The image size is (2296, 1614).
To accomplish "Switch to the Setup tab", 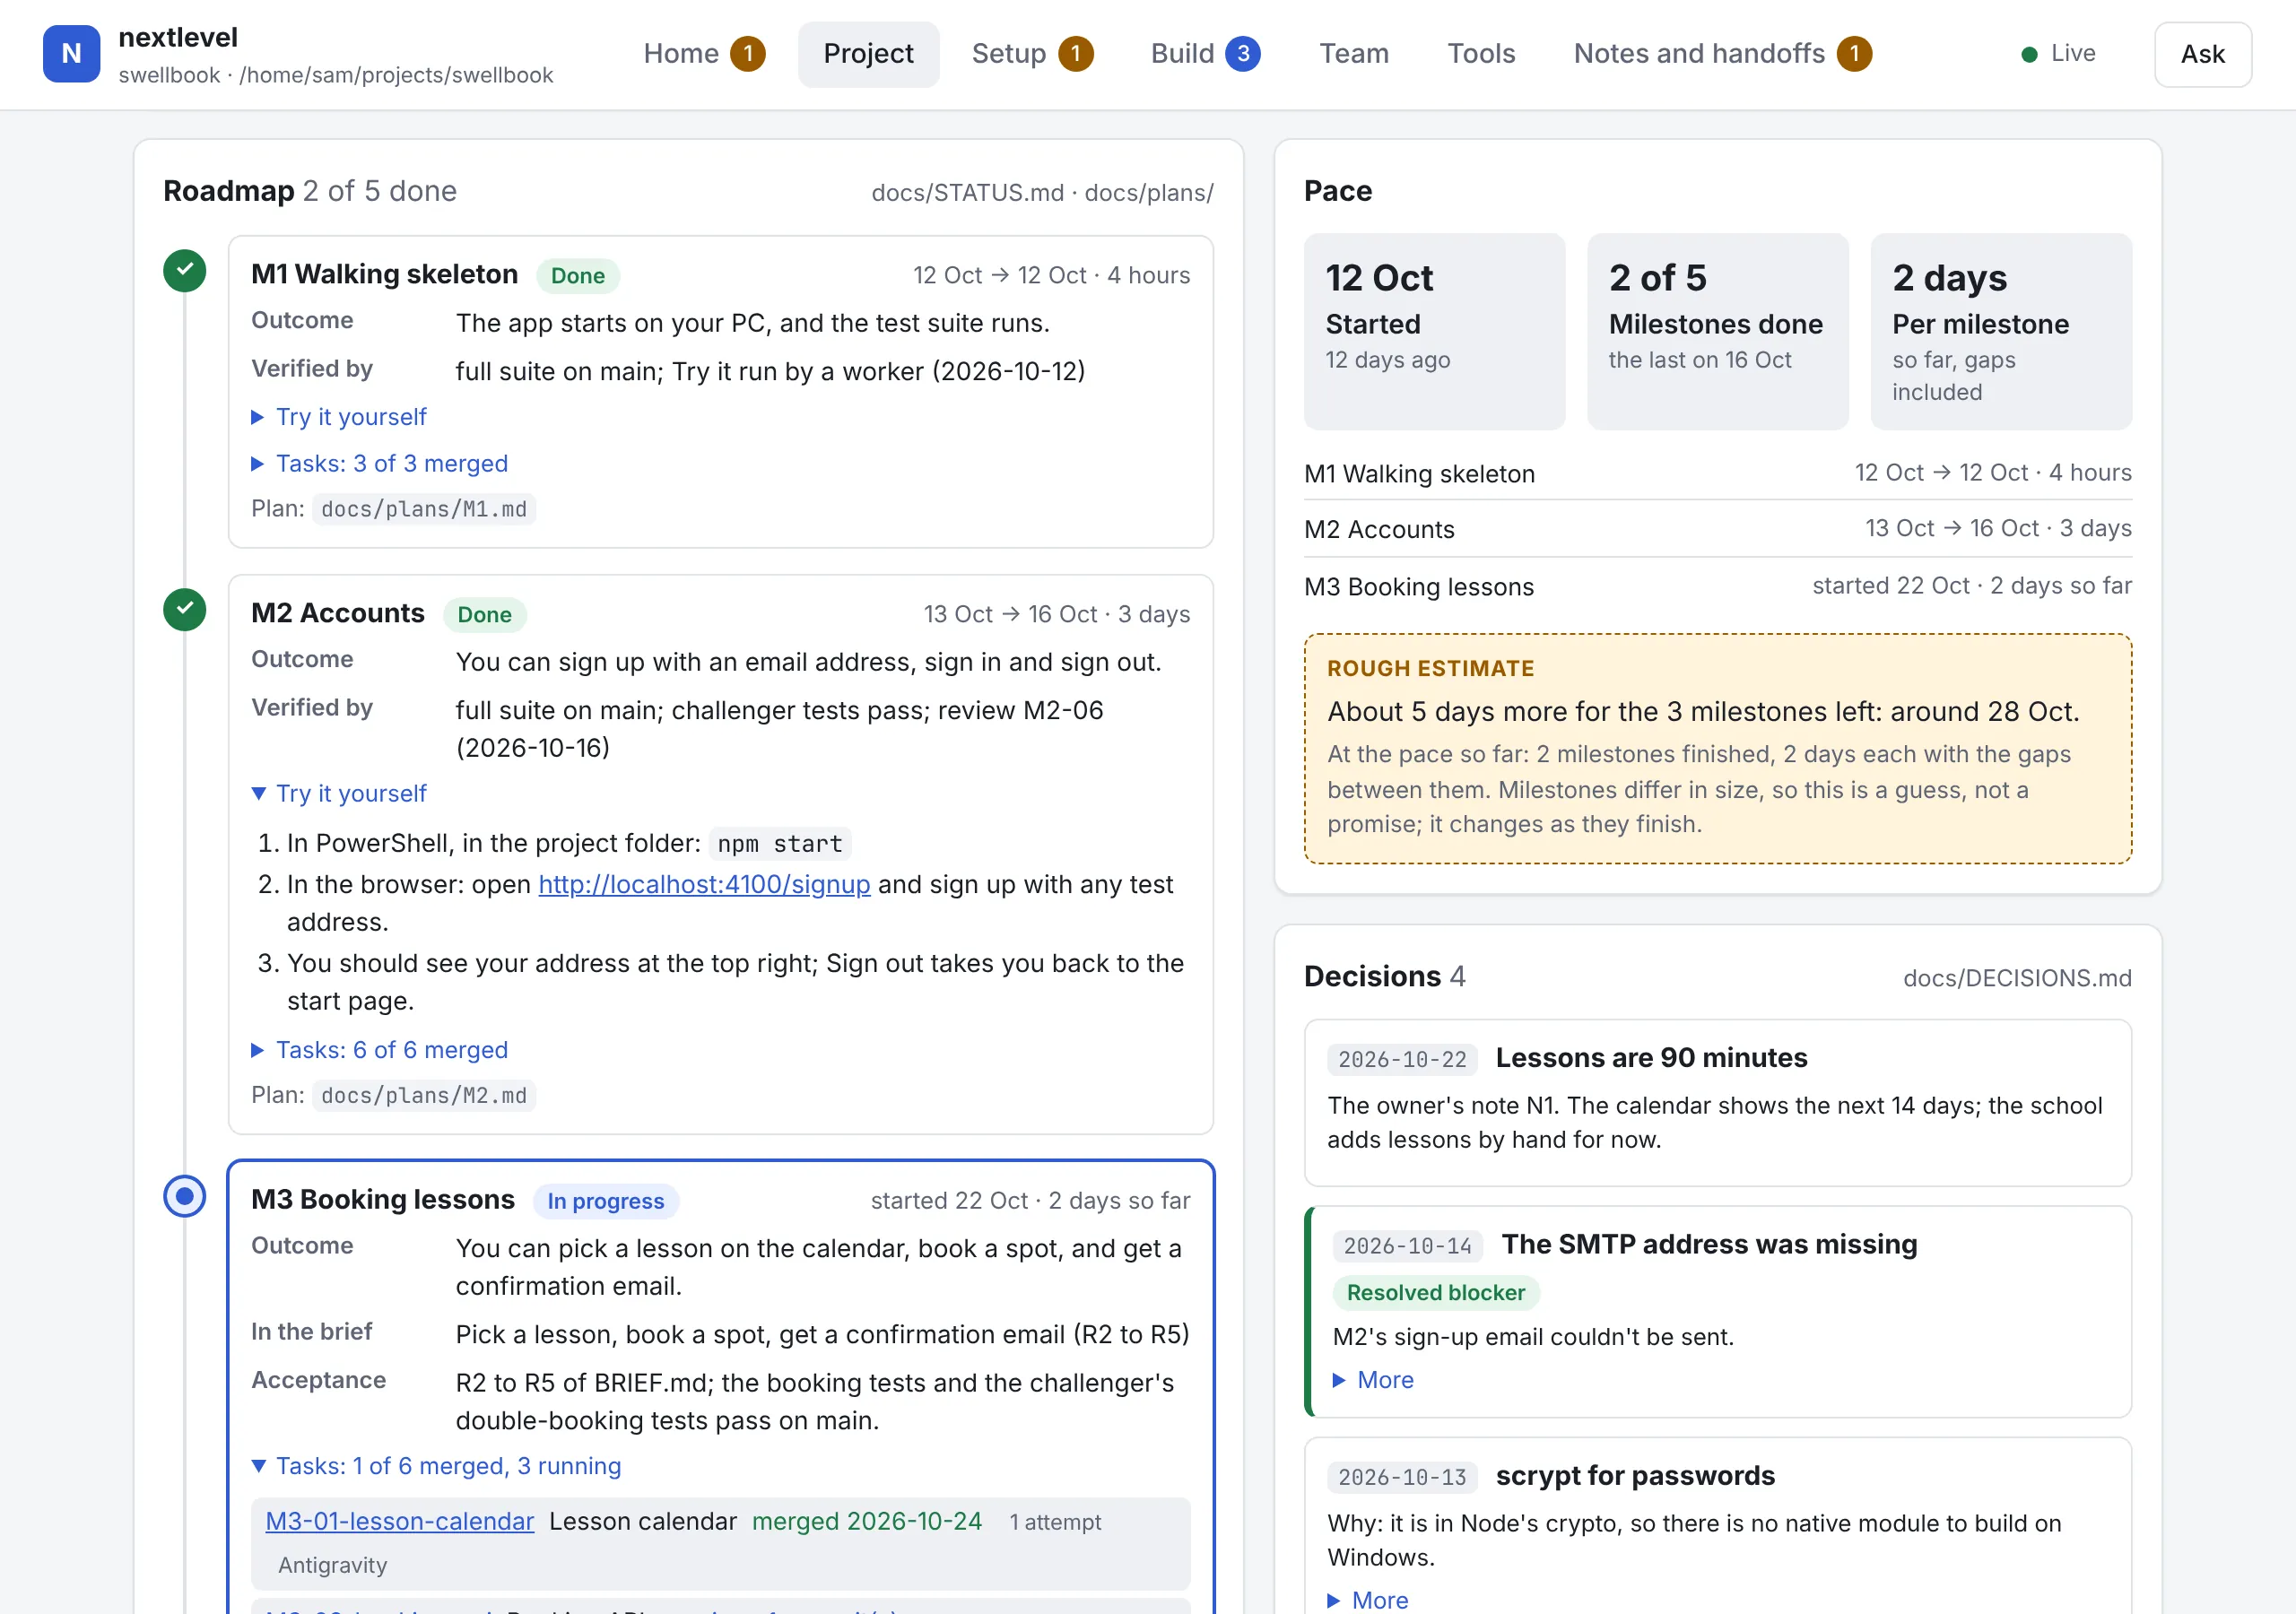I will click(x=1032, y=54).
